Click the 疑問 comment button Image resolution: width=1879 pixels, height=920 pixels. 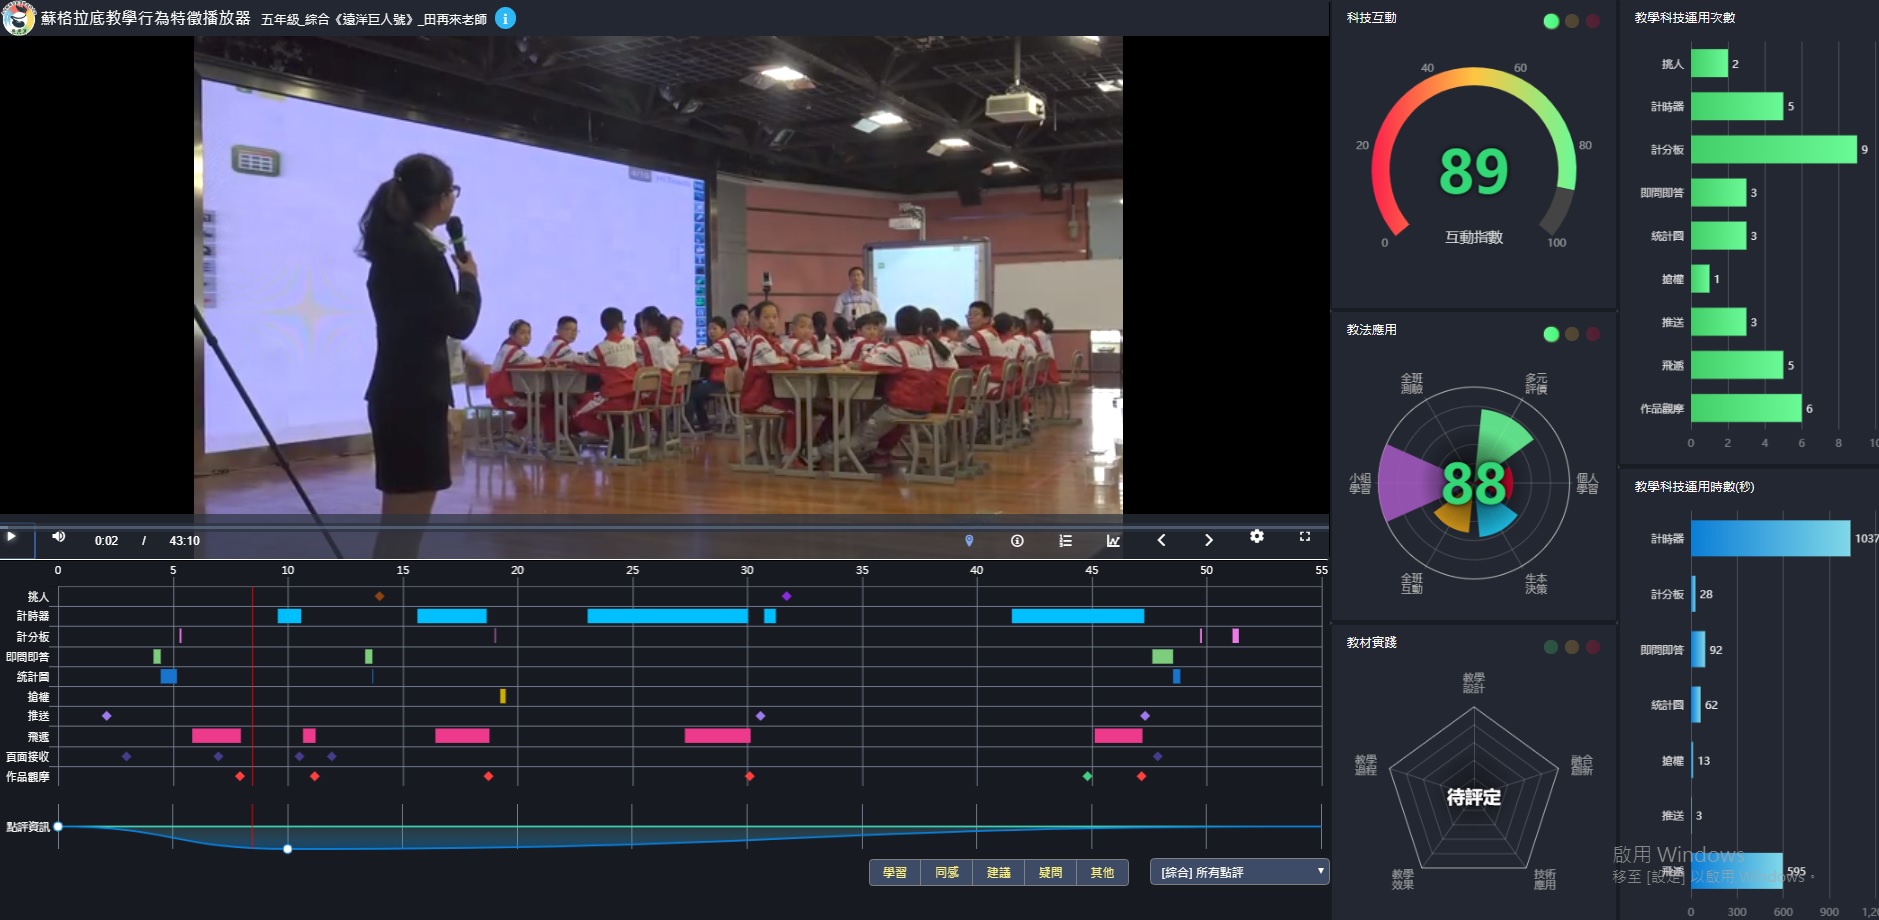tap(1051, 872)
